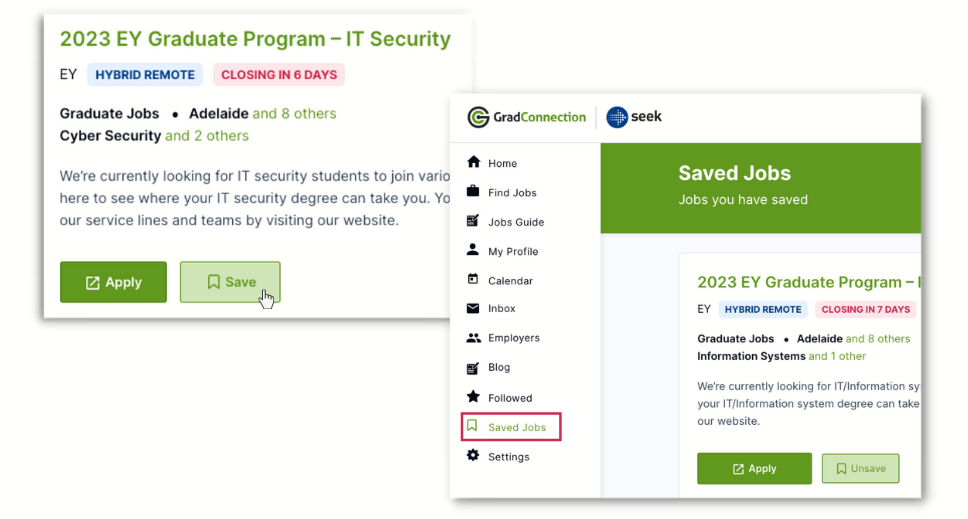This screenshot has width=968, height=519.
Task: Expand "and 2 others" after Cyber Security
Action: point(207,136)
